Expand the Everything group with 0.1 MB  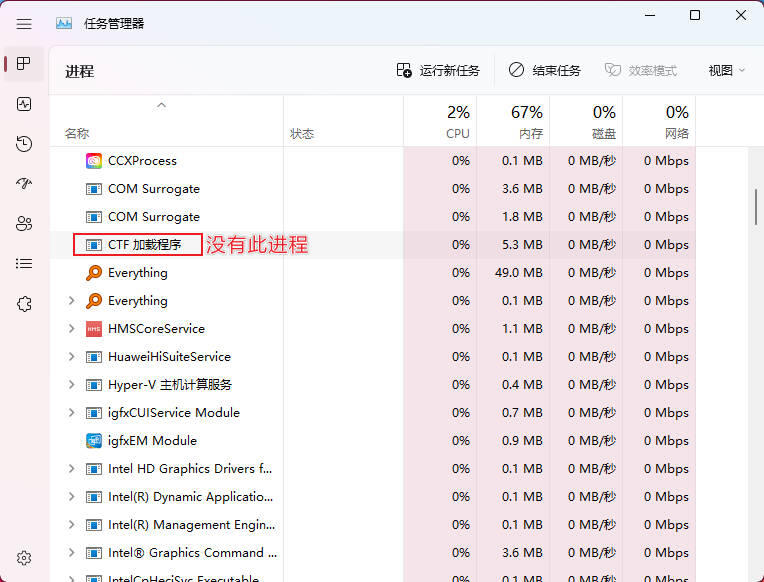71,301
